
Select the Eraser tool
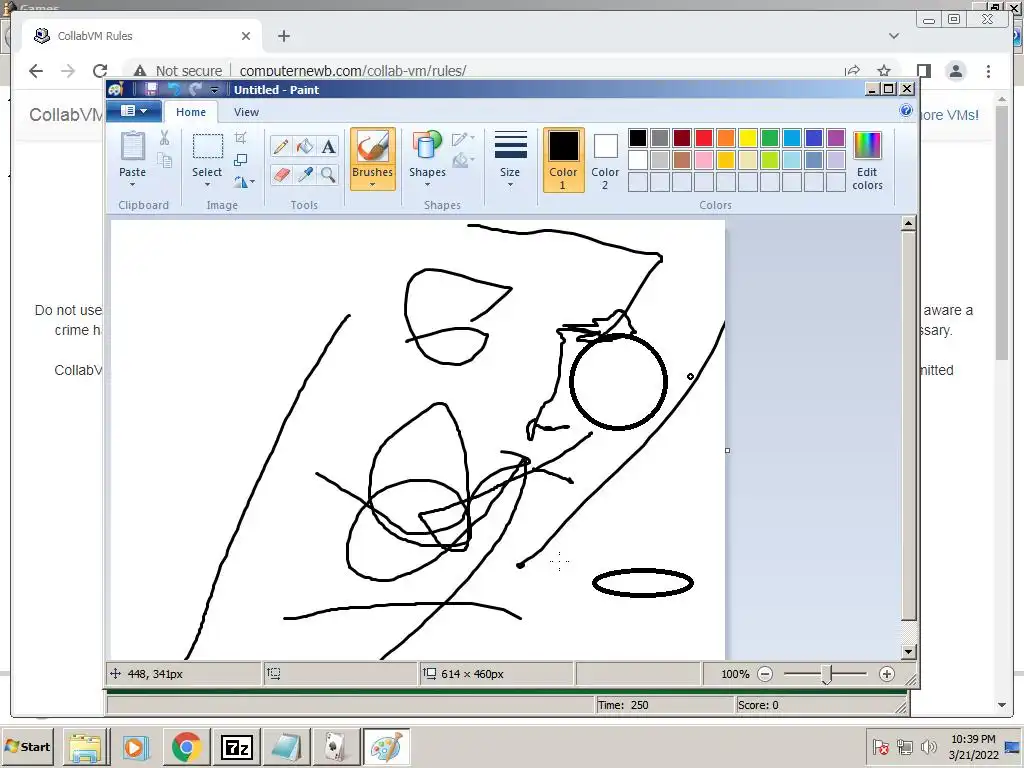tap(281, 174)
